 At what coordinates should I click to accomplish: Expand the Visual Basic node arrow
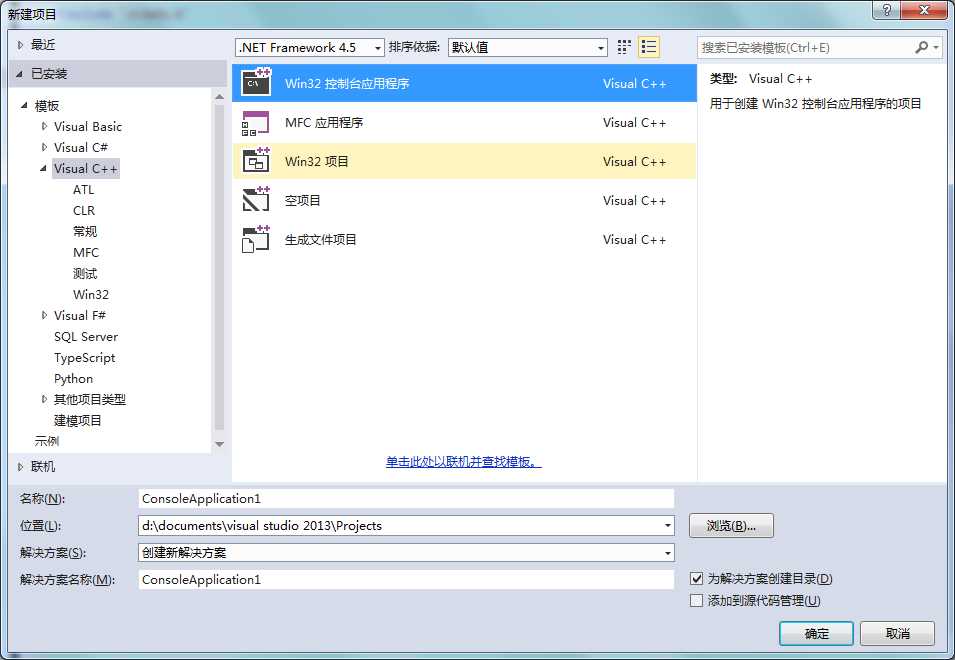tap(44, 126)
